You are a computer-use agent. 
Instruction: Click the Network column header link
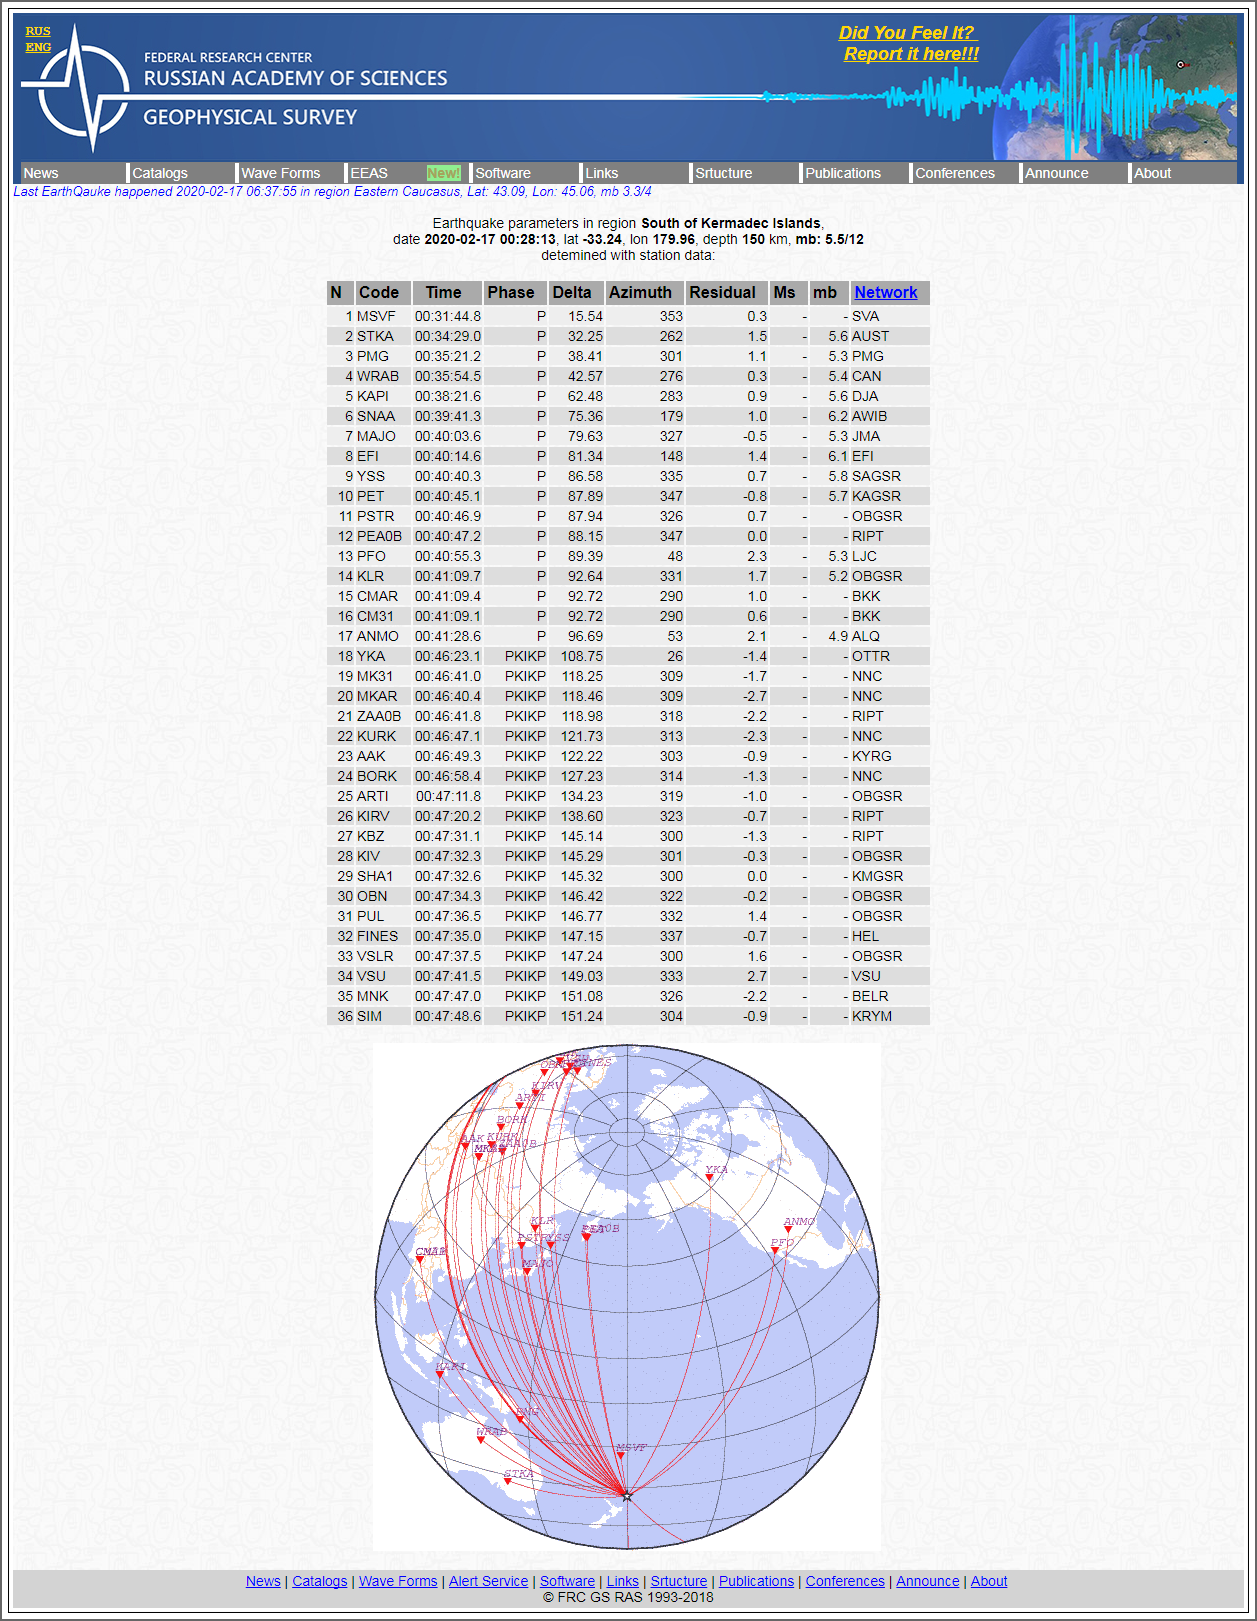(x=885, y=292)
